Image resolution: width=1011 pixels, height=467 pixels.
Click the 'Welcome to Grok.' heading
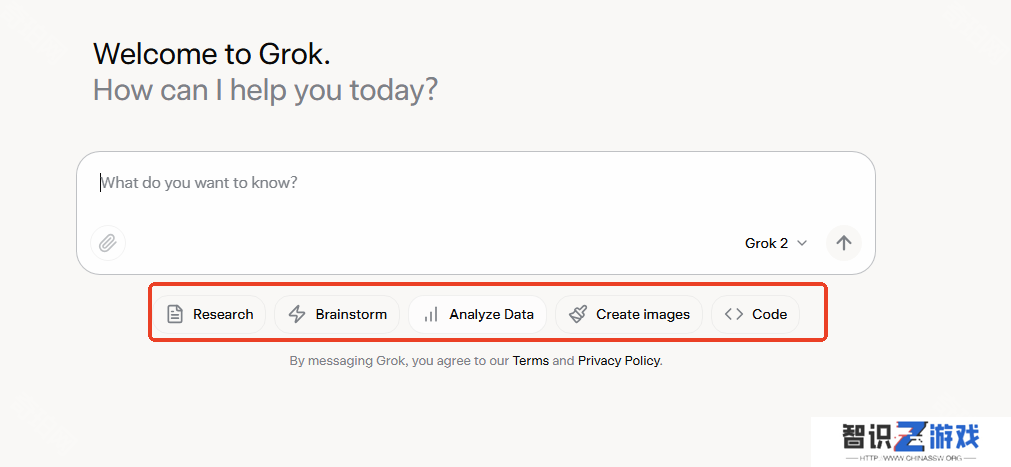(212, 54)
